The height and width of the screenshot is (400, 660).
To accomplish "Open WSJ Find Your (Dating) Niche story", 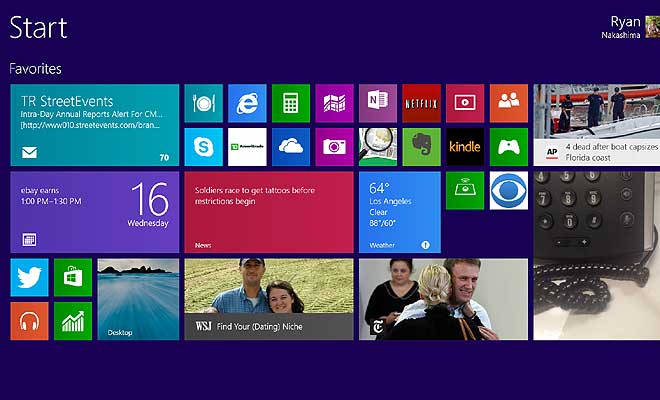I will [269, 299].
